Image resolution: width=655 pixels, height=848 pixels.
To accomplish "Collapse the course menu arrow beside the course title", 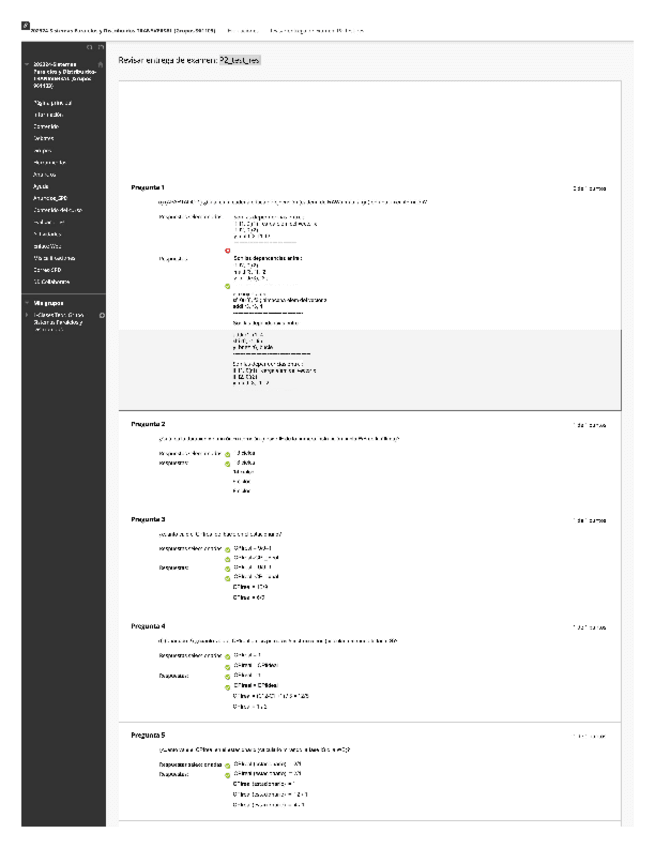I will point(27,64).
